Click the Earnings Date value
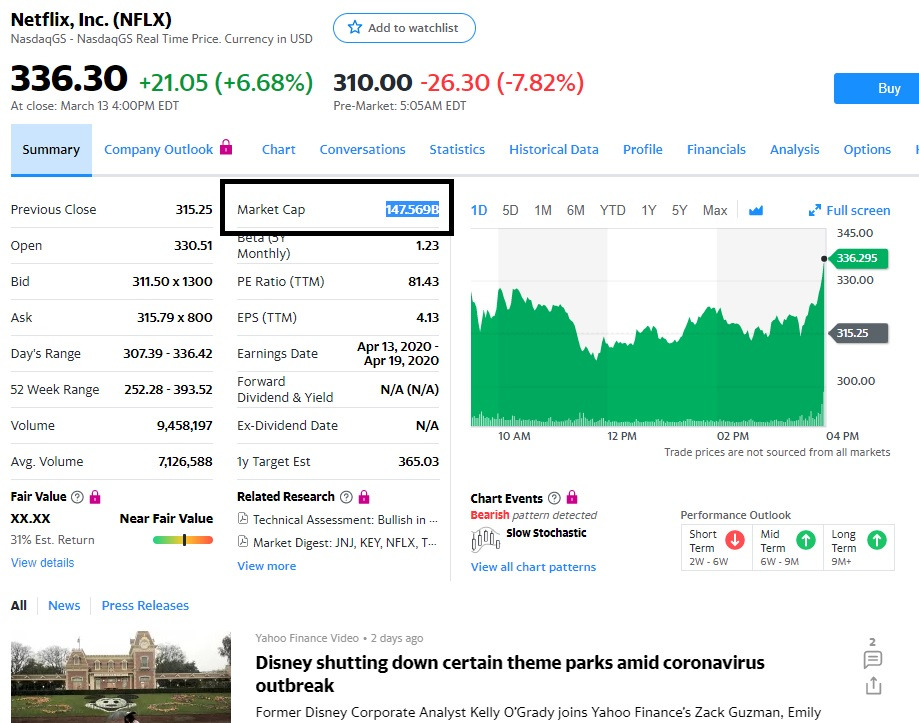This screenshot has height=723, width=919. coord(398,353)
